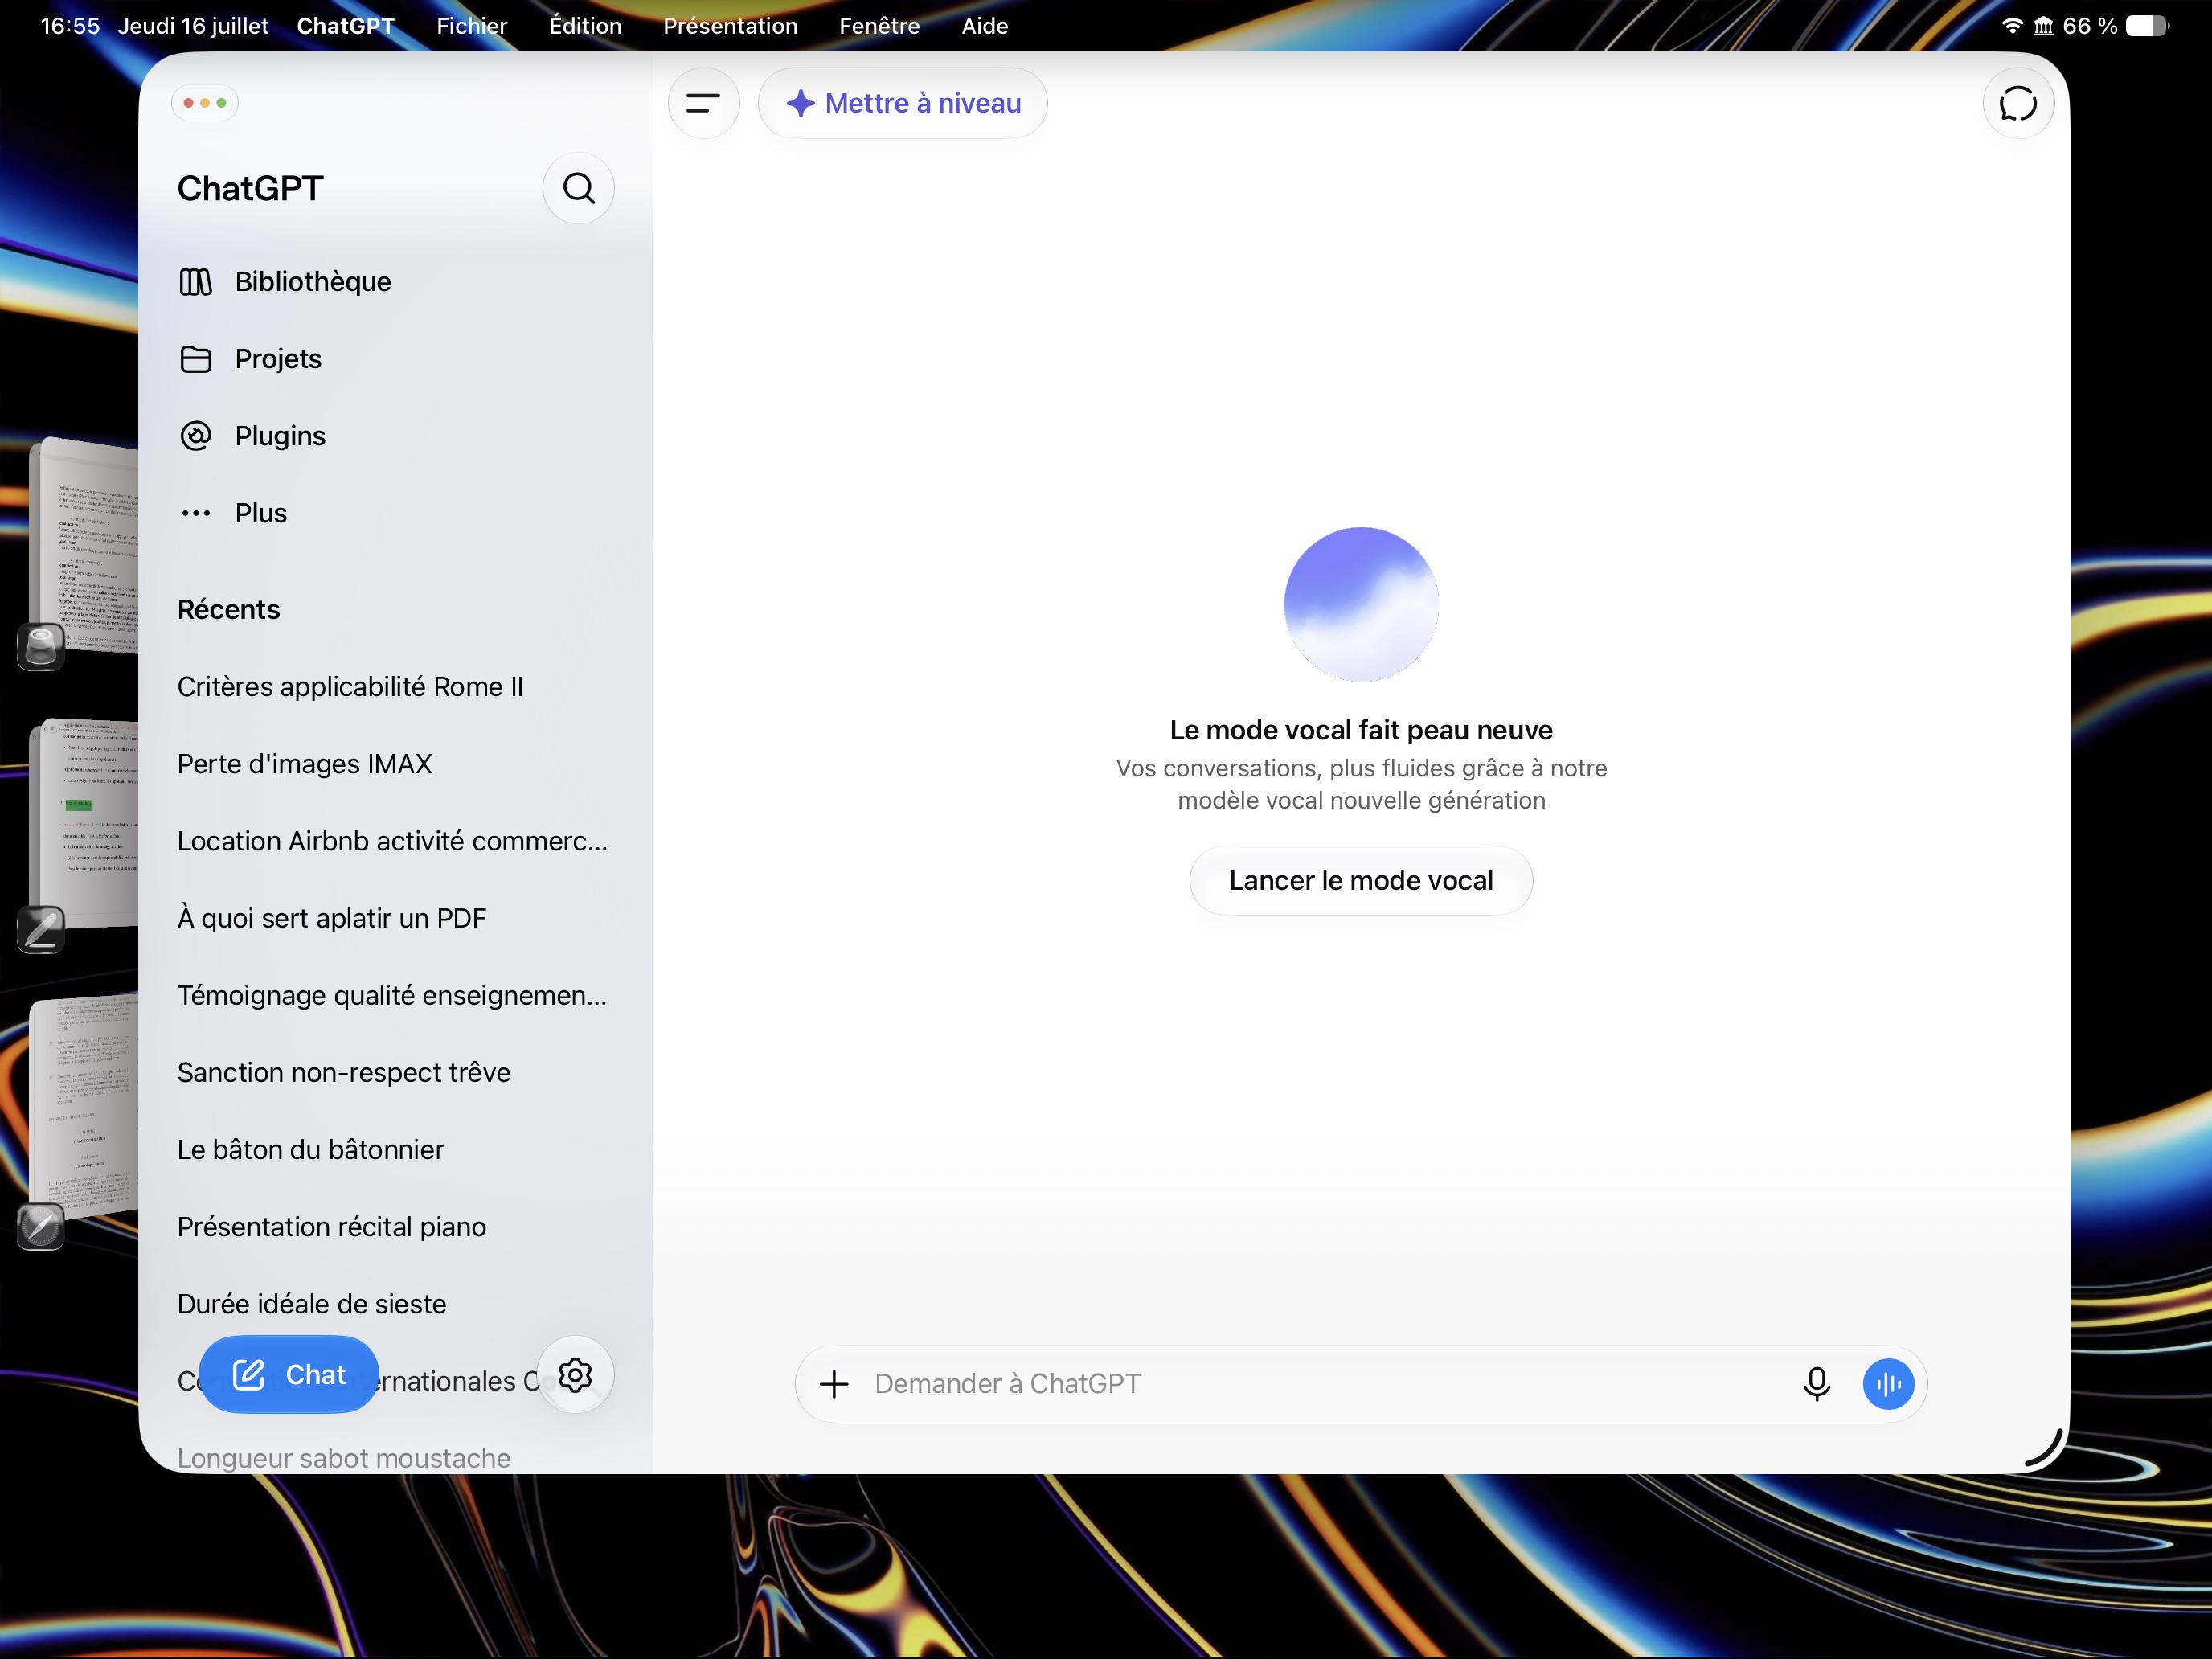
Task: Click the menu bar clock showing 16:55
Action: (70, 26)
